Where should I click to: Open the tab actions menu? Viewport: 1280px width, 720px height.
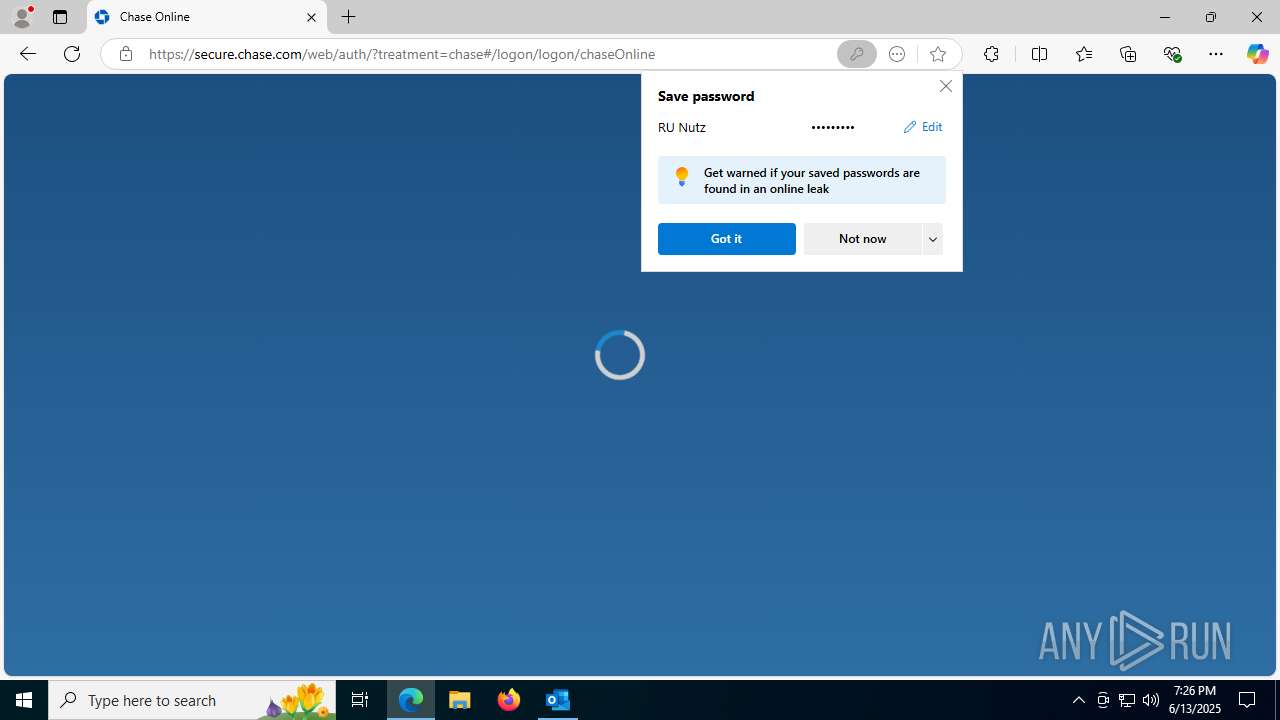click(60, 17)
